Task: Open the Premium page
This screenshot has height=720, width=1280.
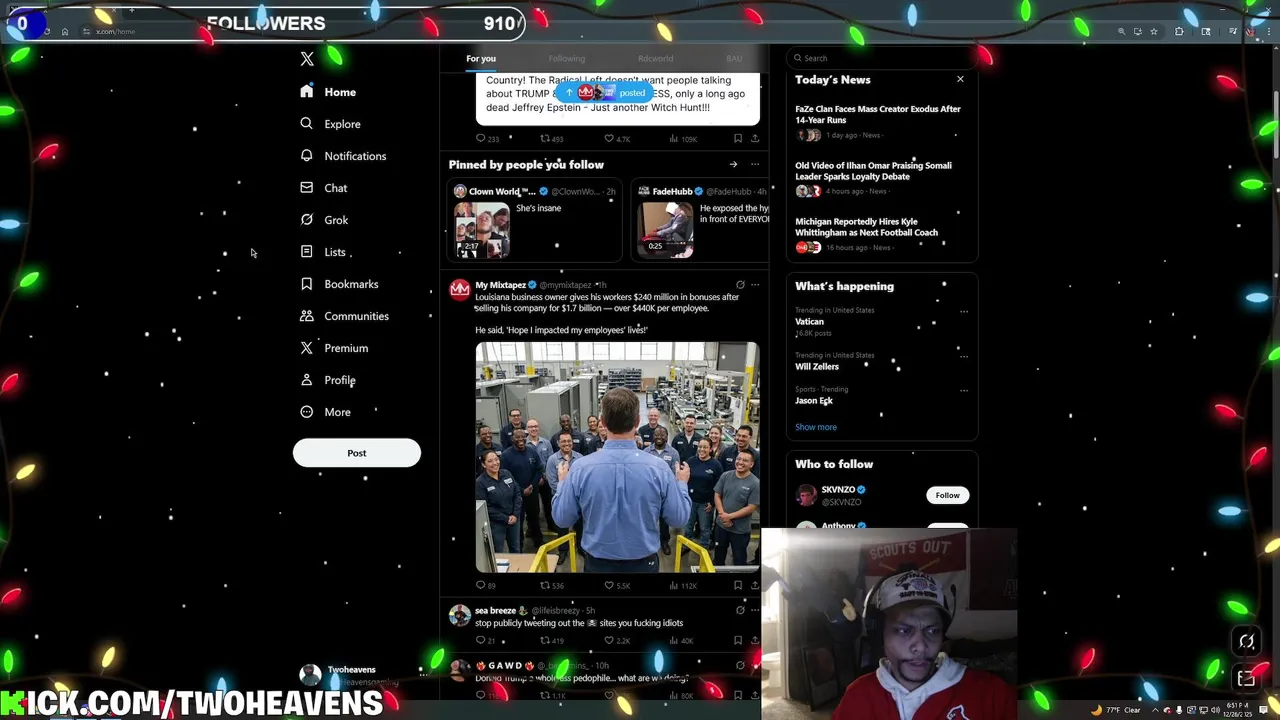Action: point(334,348)
